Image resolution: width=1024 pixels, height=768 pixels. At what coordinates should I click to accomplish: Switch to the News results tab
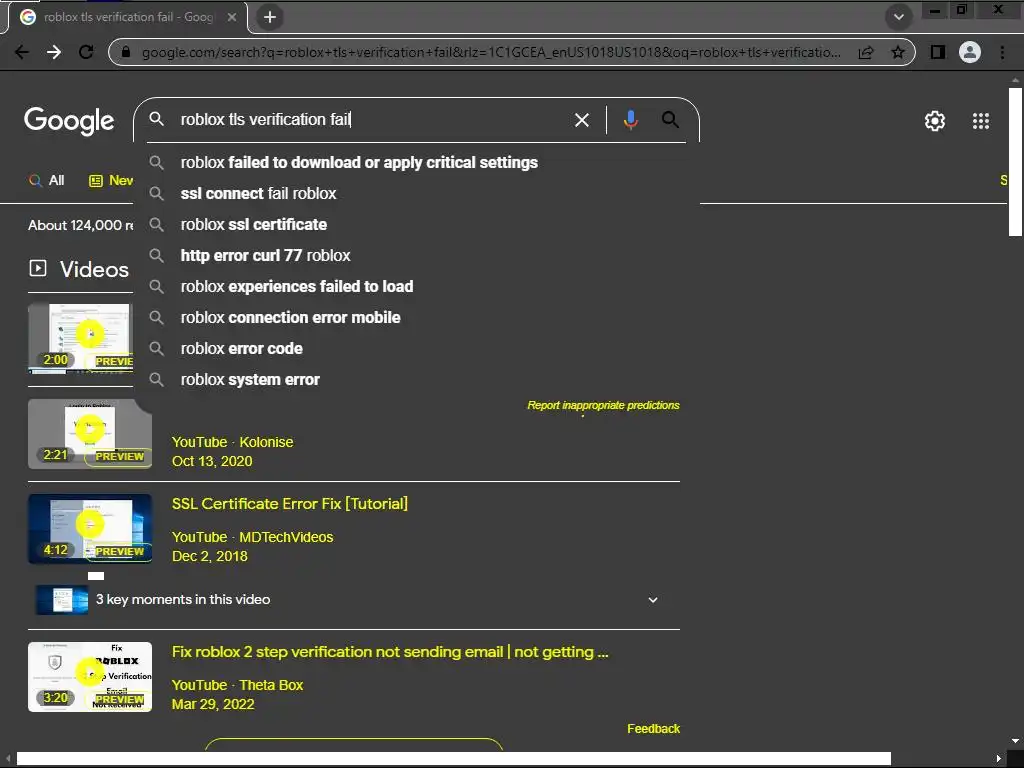click(x=111, y=180)
